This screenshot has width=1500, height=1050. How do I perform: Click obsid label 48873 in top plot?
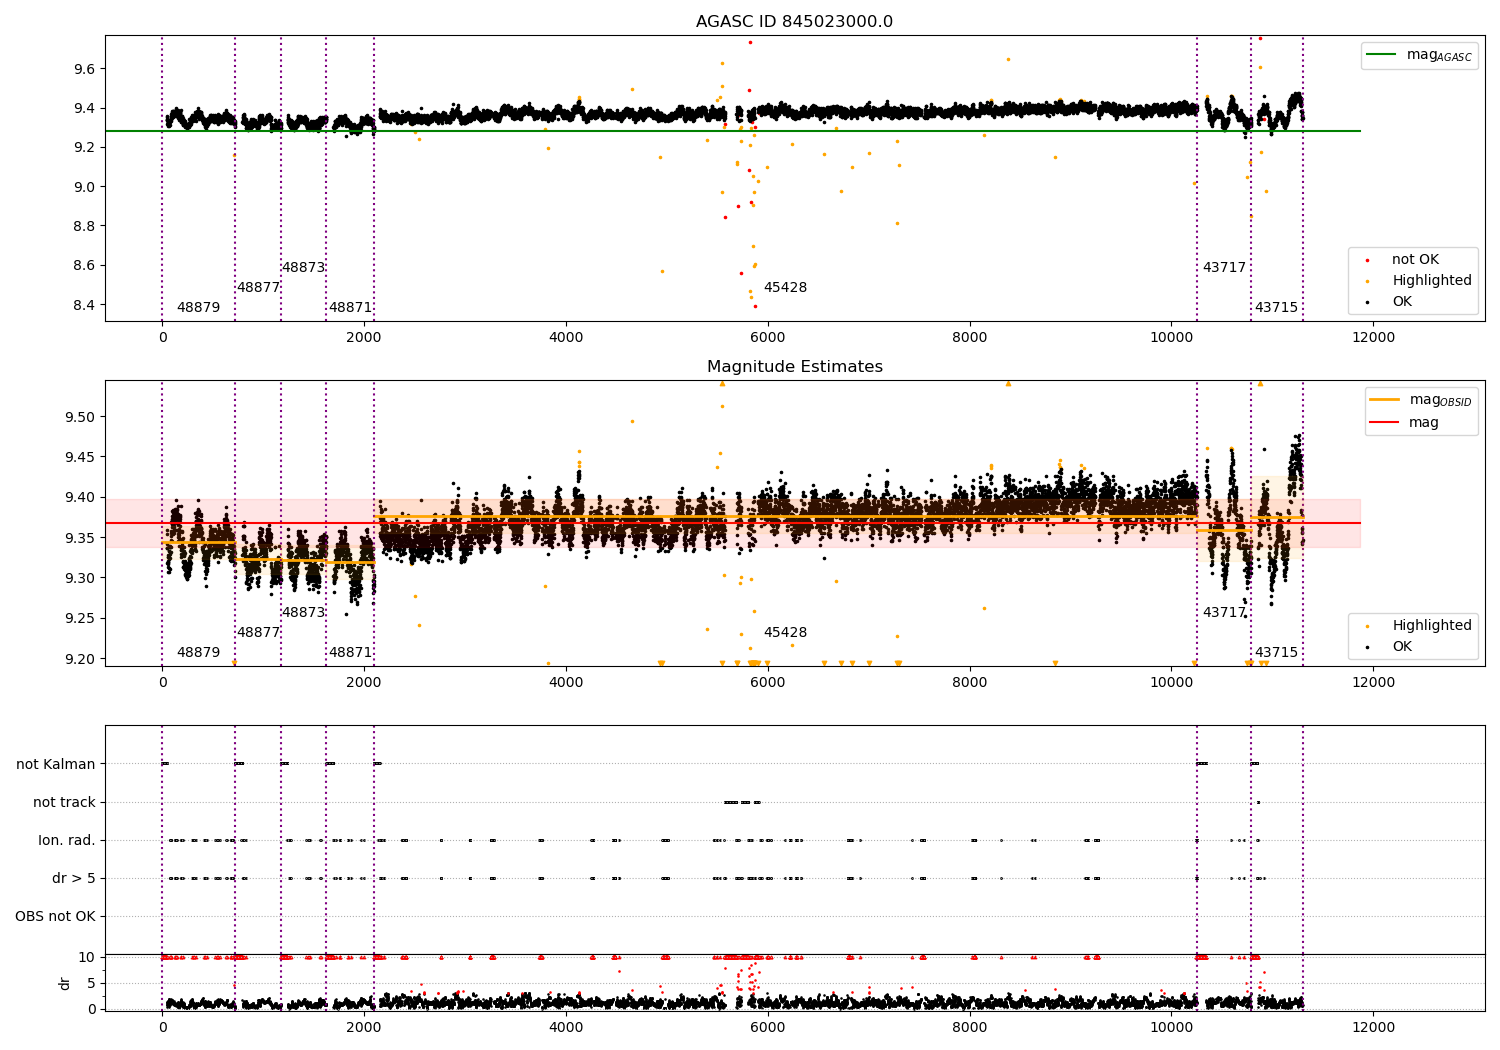303,268
